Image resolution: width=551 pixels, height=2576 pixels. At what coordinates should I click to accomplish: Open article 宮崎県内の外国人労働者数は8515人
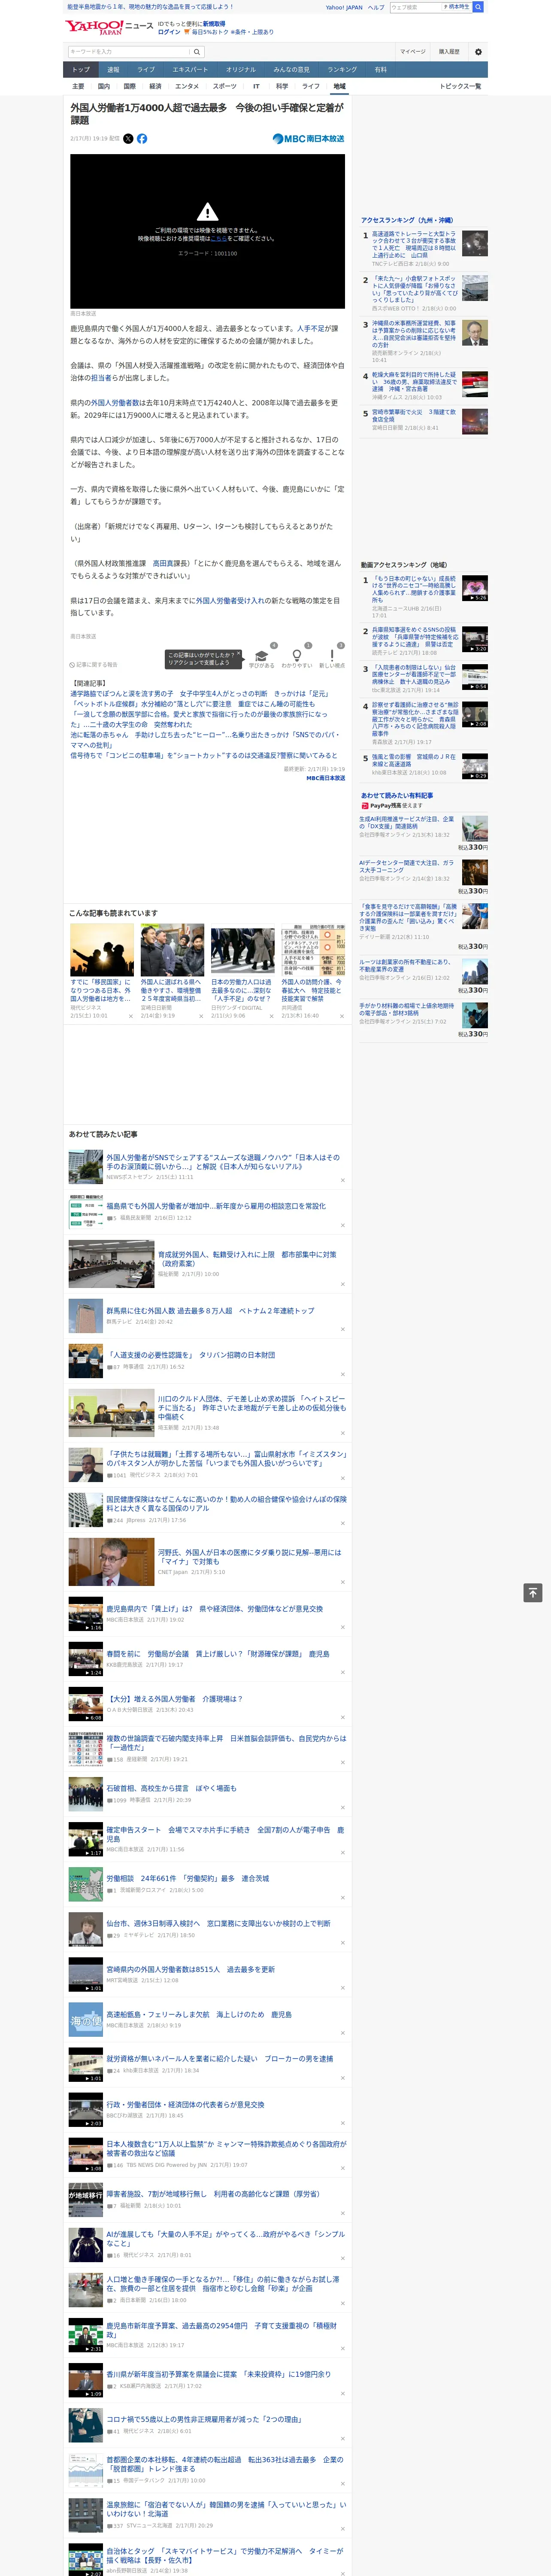190,1969
